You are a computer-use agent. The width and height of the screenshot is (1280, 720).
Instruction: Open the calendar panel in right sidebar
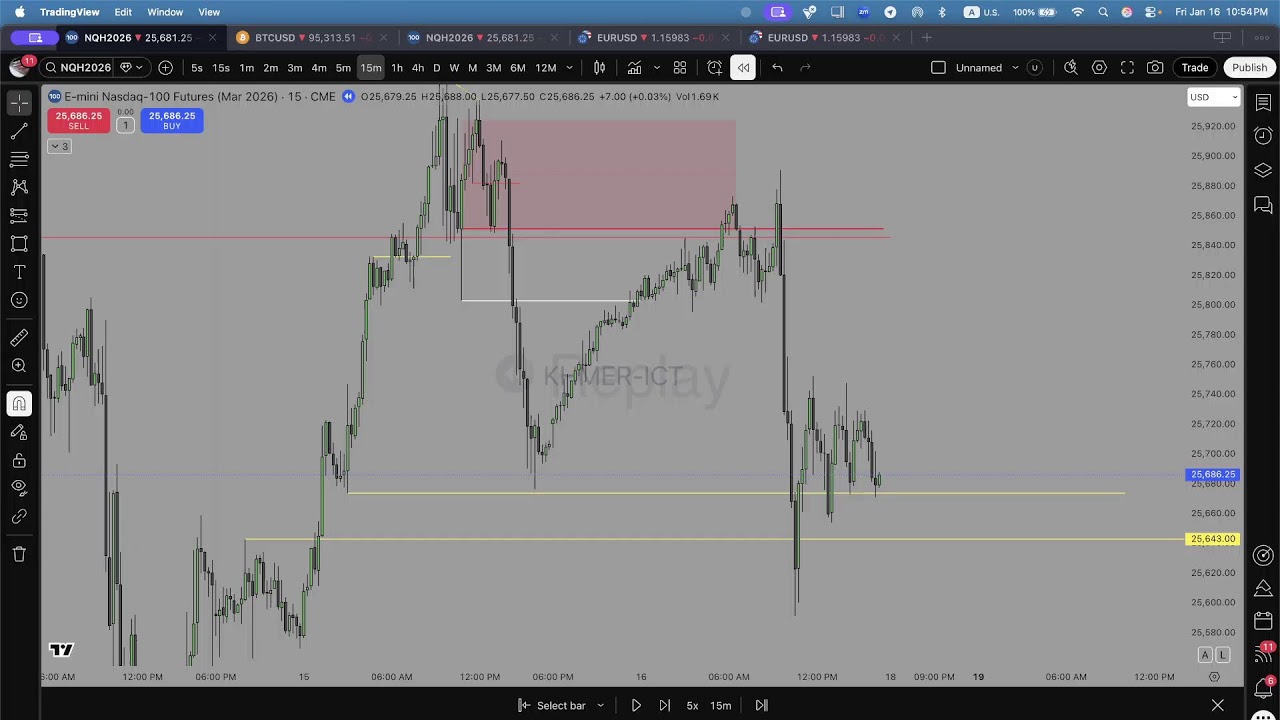pyautogui.click(x=1263, y=622)
